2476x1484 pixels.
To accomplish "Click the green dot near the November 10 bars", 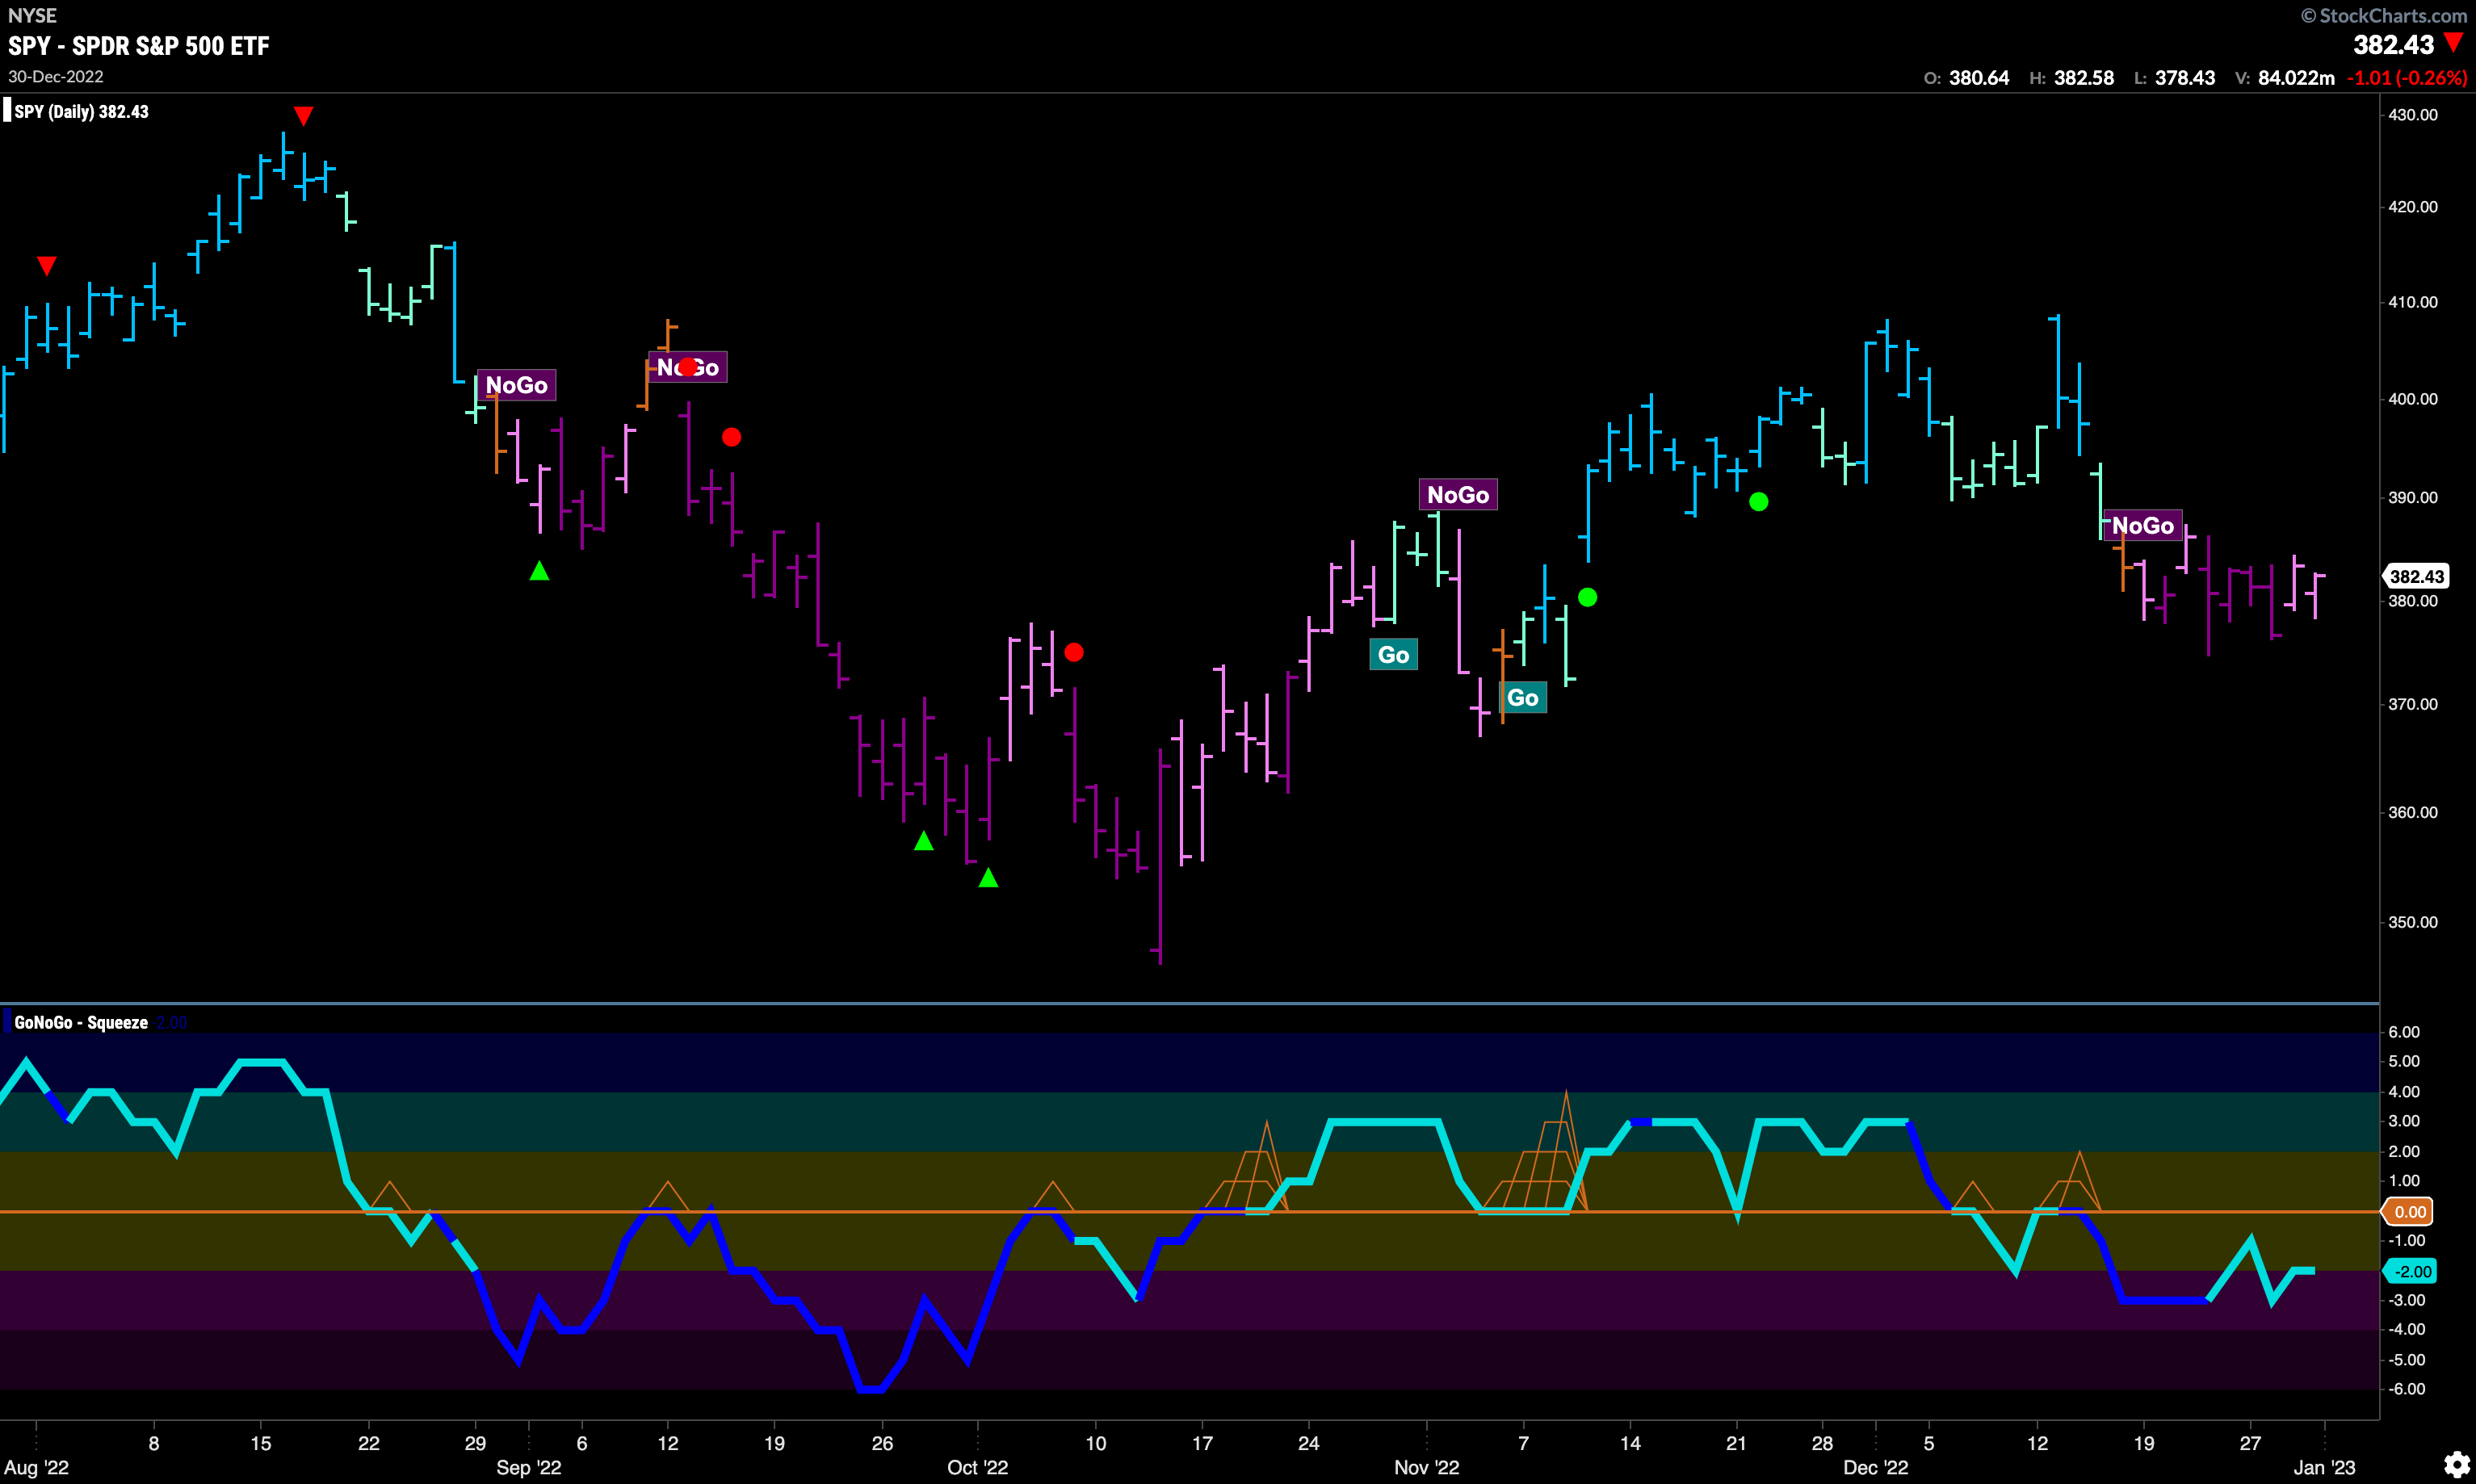I will tap(1587, 597).
